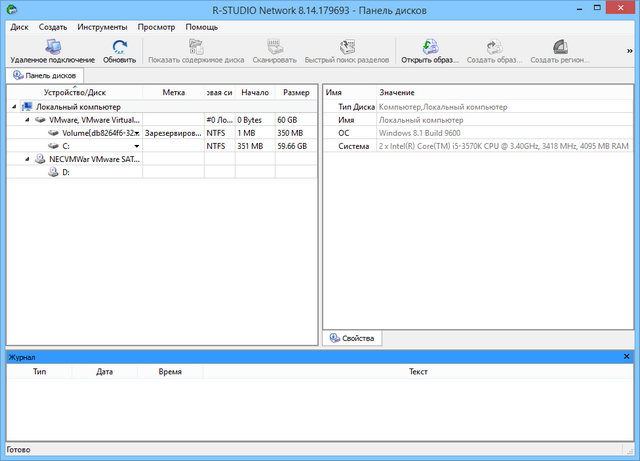Open the dropdown arrow next to C: drive
The image size is (640, 461).
(137, 146)
